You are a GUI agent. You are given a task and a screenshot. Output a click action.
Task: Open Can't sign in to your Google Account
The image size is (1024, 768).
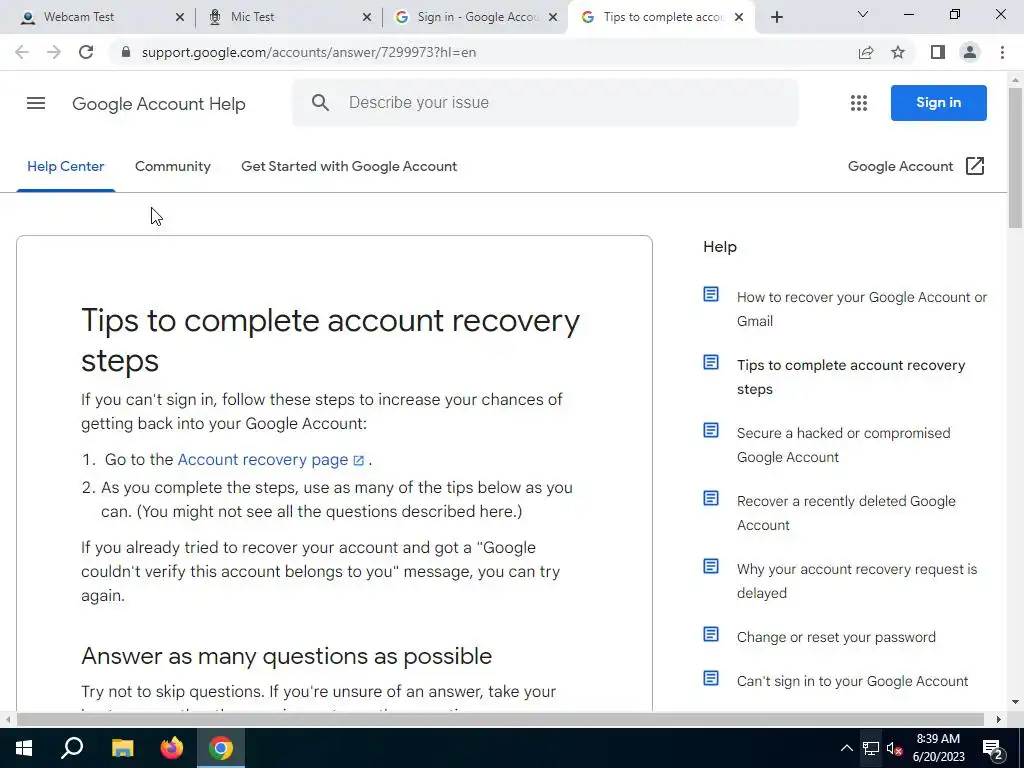[x=852, y=681]
